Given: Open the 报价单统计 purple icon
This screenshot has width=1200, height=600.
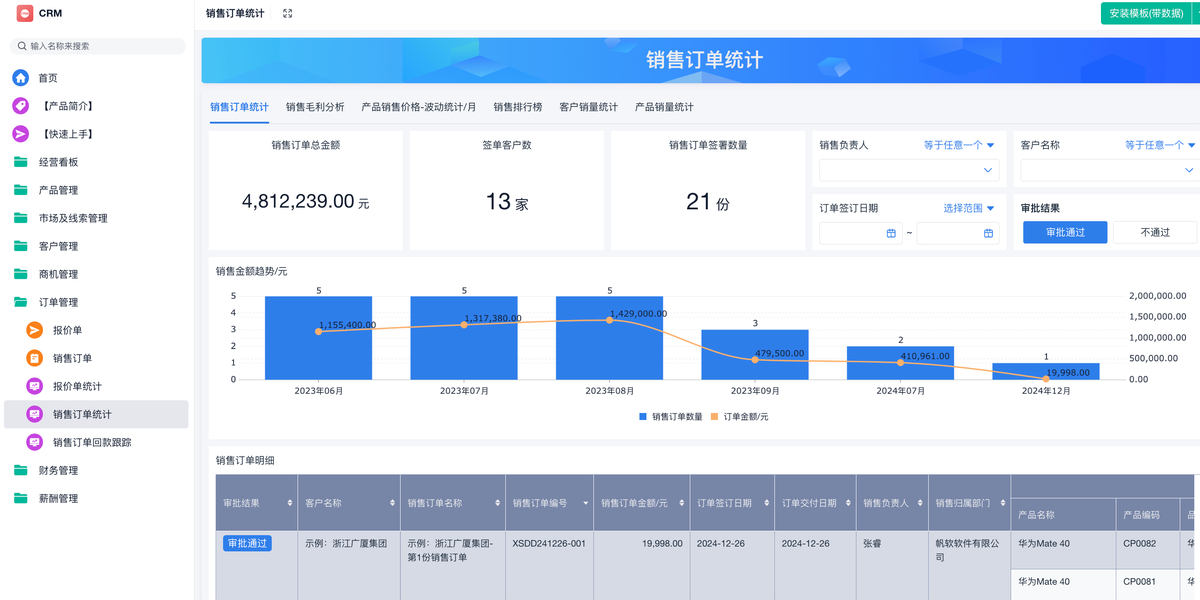Looking at the screenshot, I should (35, 386).
